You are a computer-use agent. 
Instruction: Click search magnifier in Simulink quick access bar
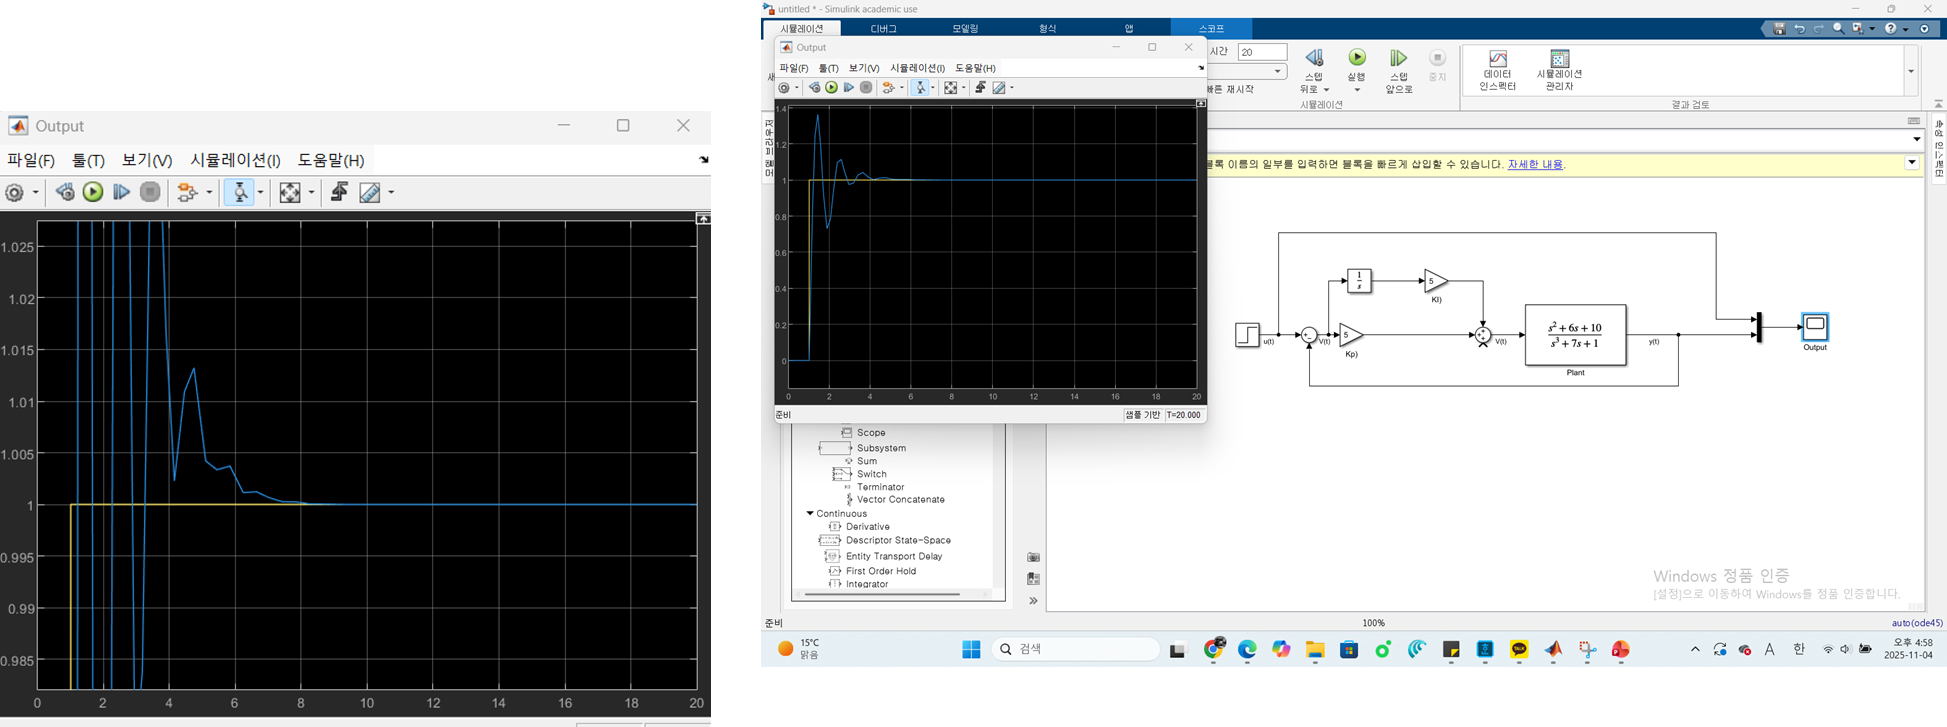1838,29
